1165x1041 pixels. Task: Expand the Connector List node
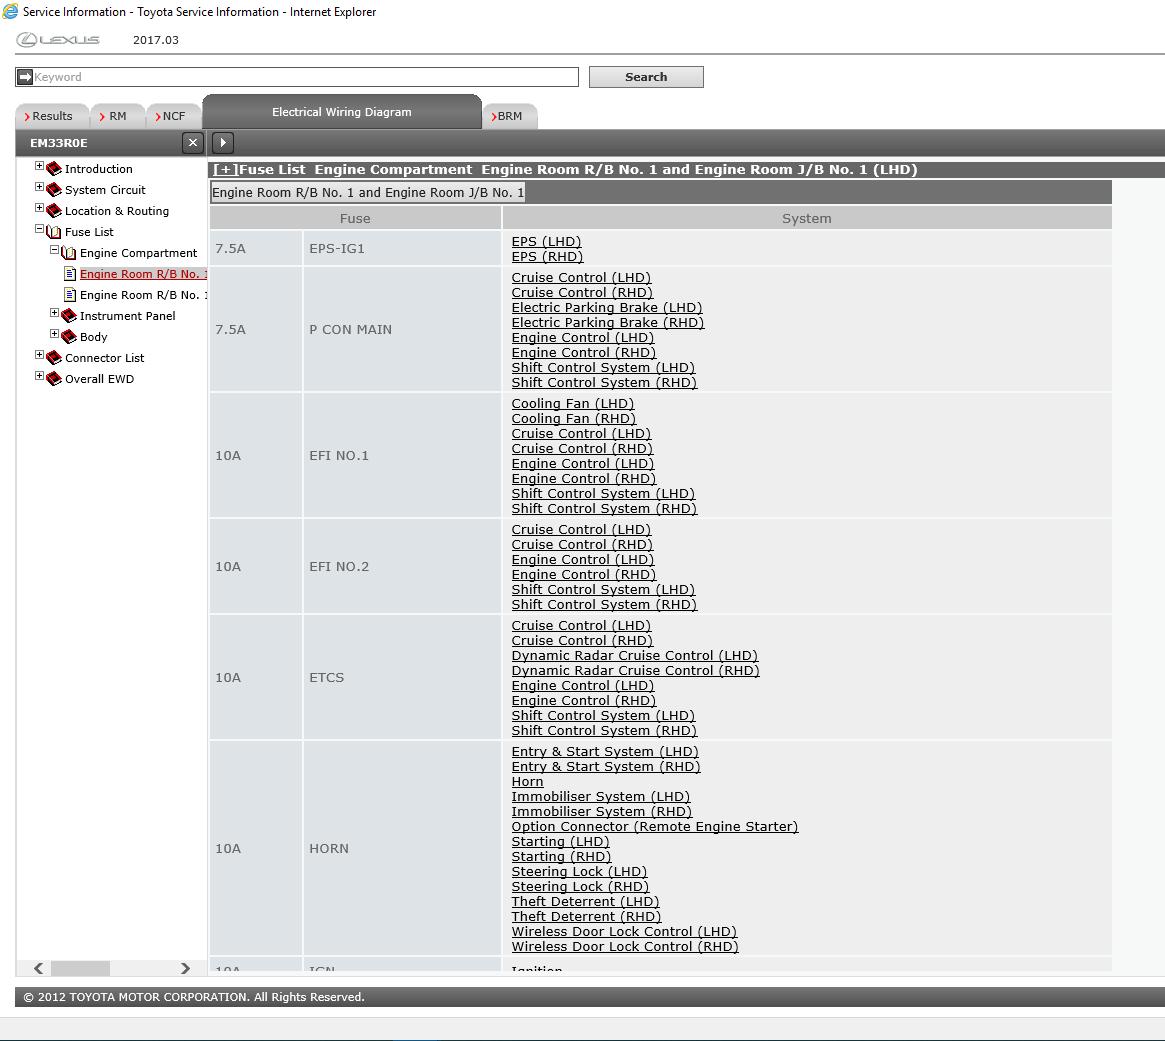click(x=39, y=354)
